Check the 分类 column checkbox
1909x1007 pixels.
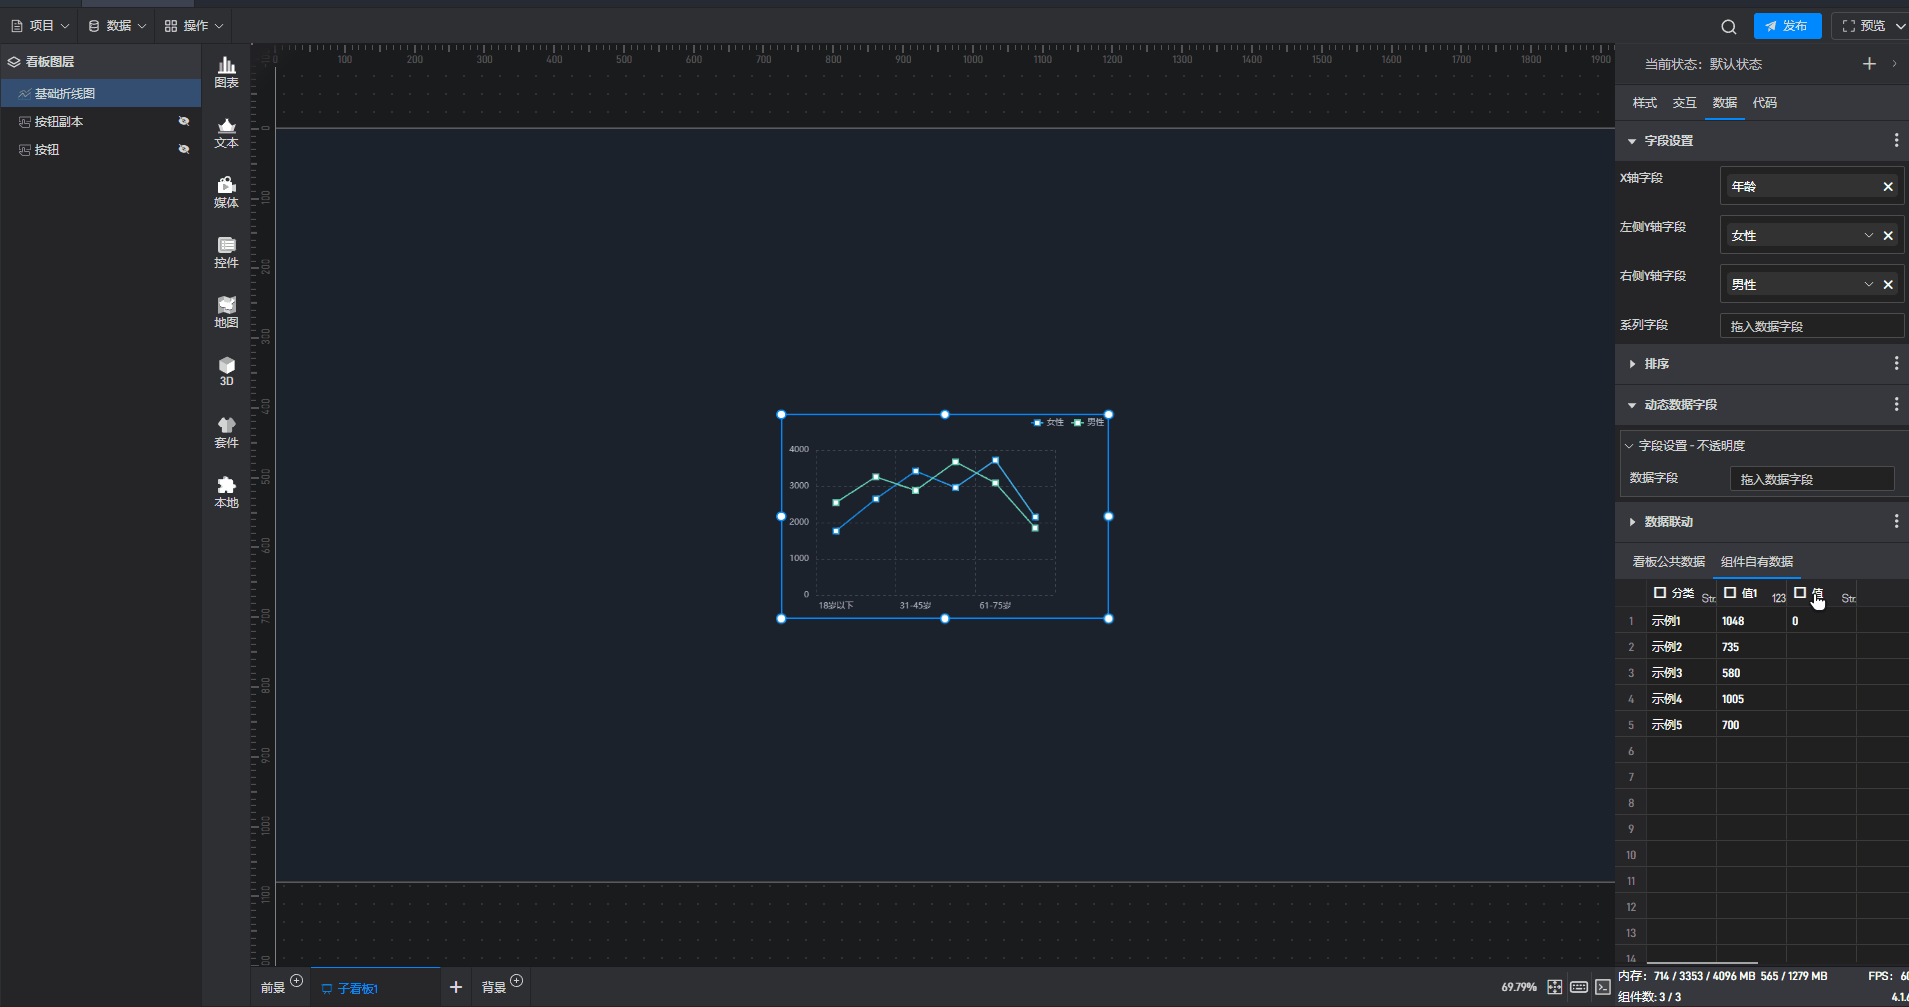tap(1660, 593)
